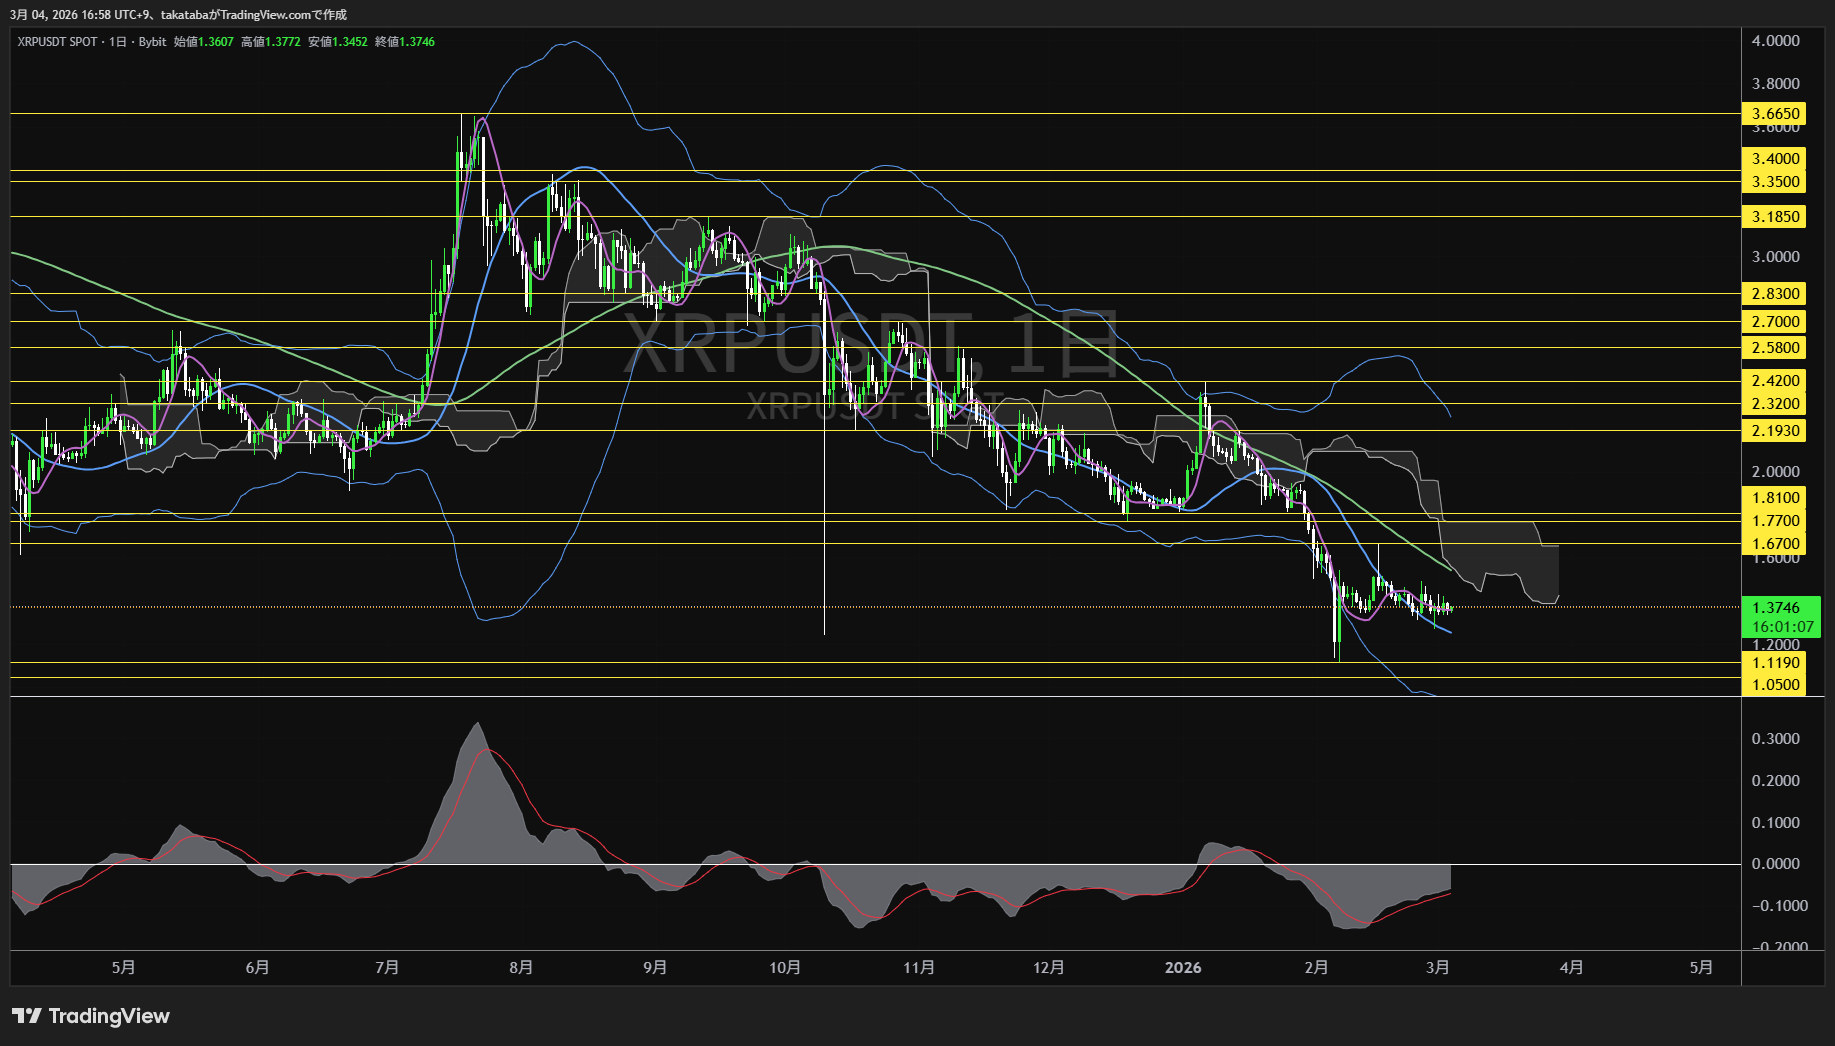This screenshot has height=1046, width=1835.
Task: Click the 8月 label on time axis
Action: pos(521,968)
